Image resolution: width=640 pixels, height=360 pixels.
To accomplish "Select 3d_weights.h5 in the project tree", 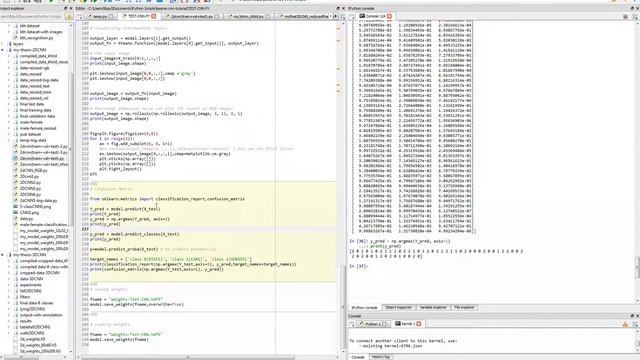I will 33,339.
